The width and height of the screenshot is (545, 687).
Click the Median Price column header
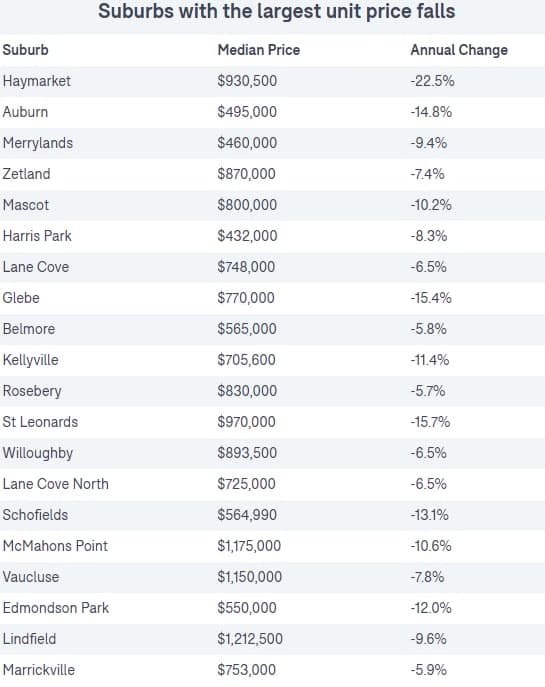pos(258,50)
